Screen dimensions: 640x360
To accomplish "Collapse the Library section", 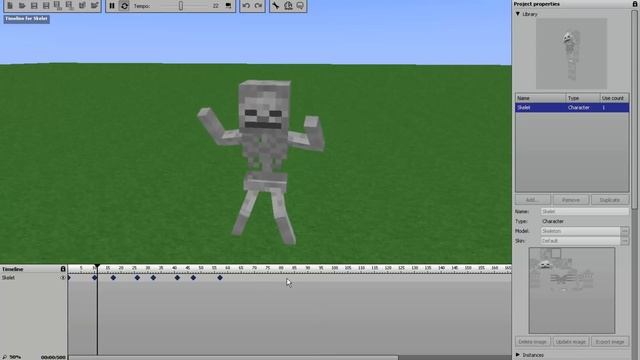I will [518, 14].
